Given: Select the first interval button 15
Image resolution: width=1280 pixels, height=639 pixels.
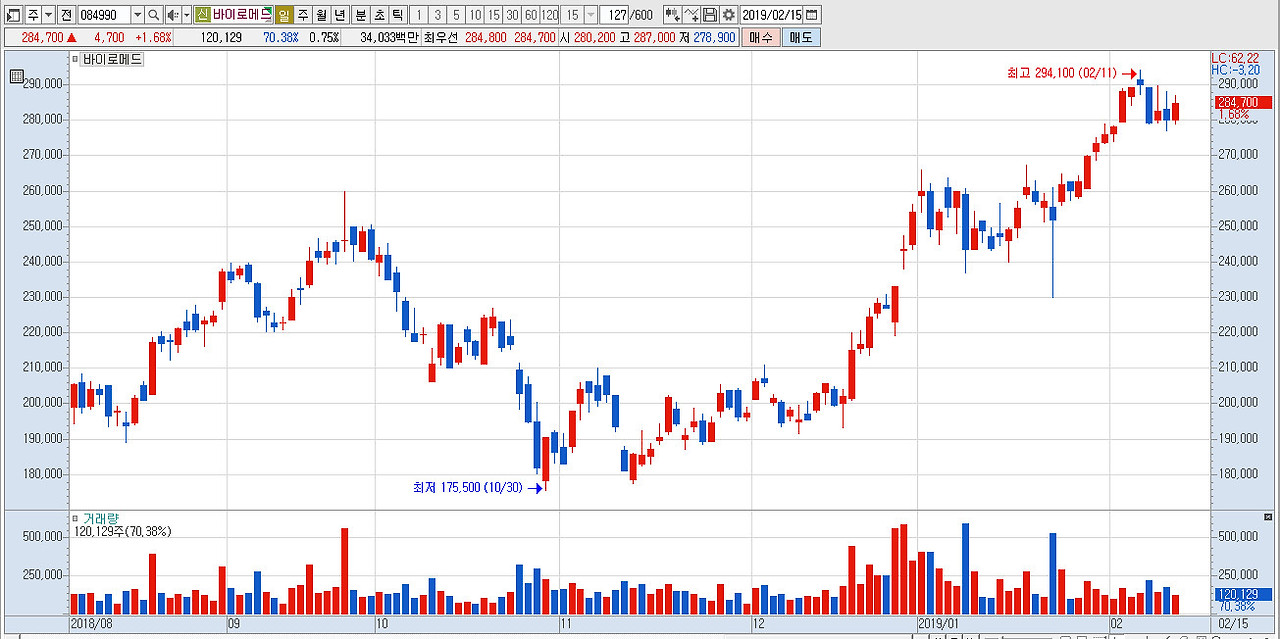Looking at the screenshot, I should click(493, 15).
